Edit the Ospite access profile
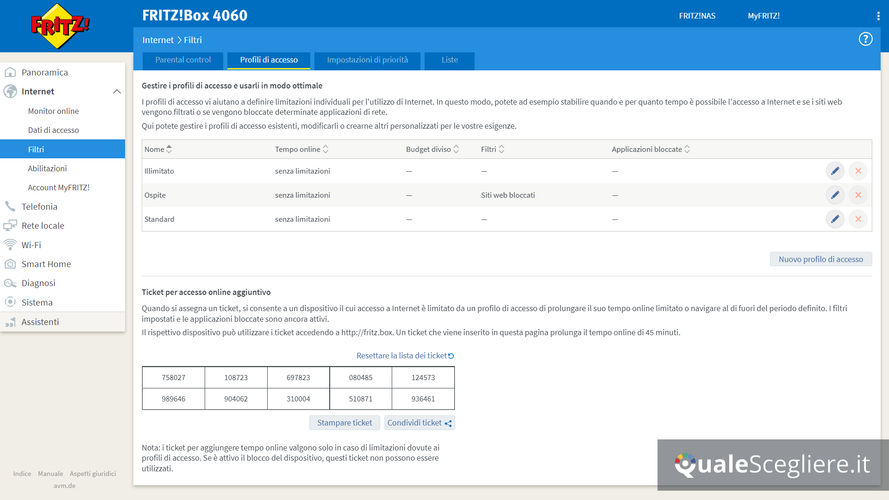Image resolution: width=889 pixels, height=500 pixels. [x=835, y=195]
